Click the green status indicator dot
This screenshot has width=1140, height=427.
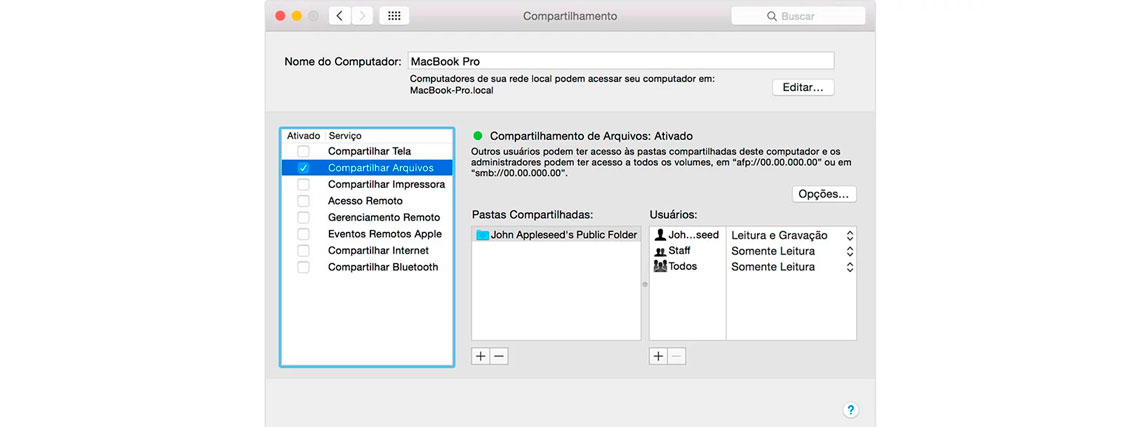click(478, 135)
